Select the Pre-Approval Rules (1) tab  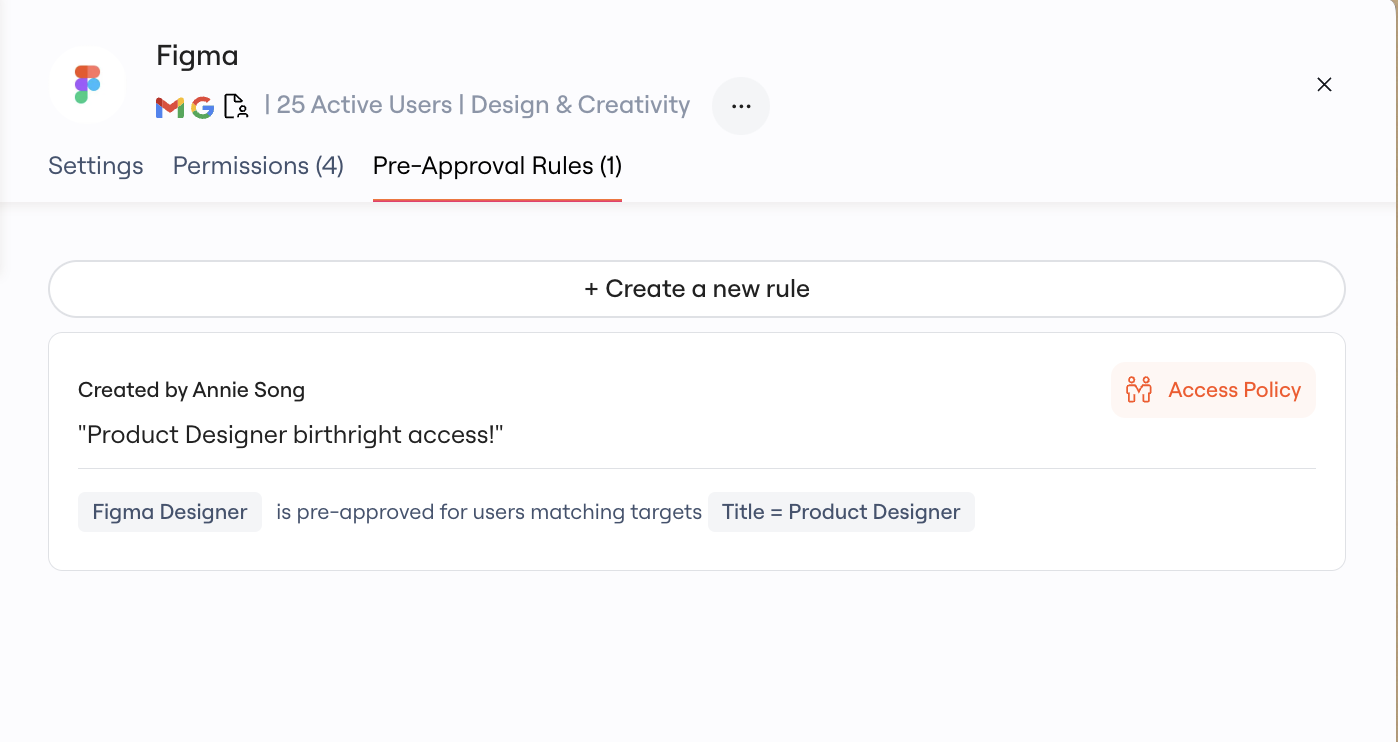pyautogui.click(x=497, y=166)
